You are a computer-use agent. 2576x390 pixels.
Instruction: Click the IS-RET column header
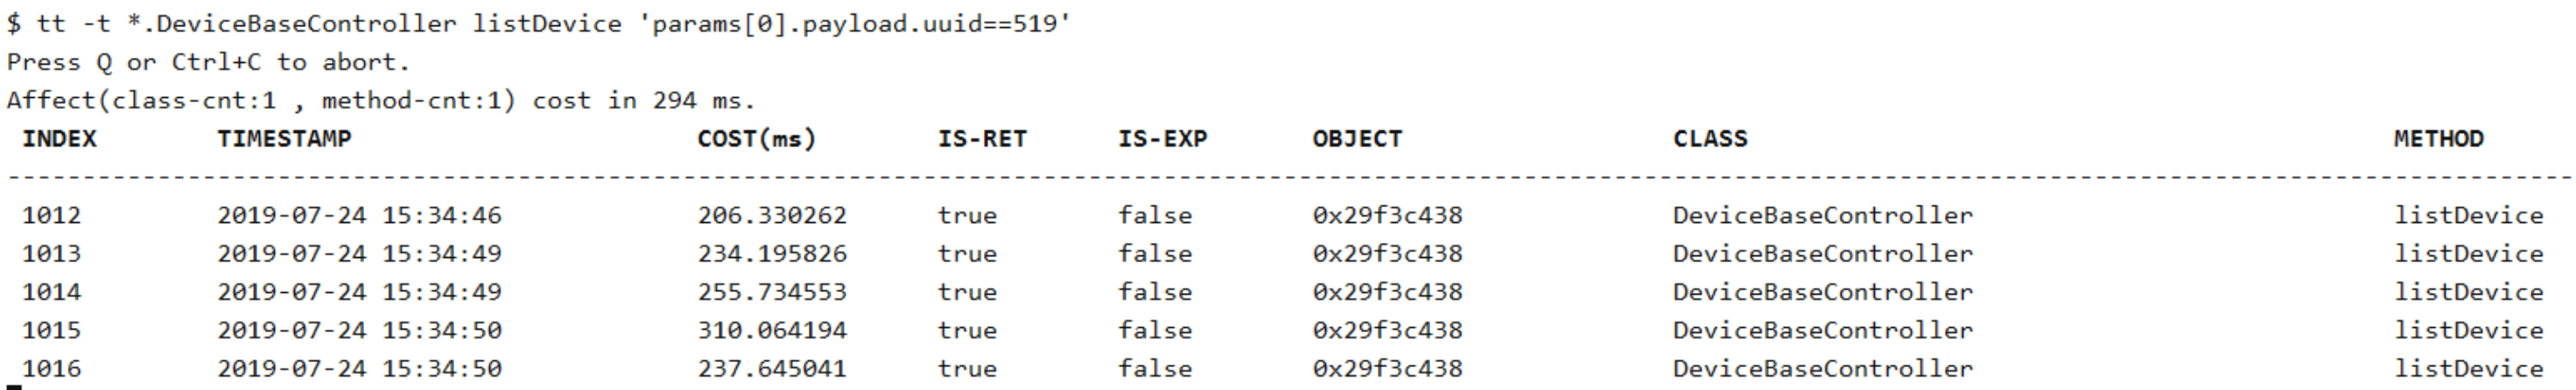(981, 139)
